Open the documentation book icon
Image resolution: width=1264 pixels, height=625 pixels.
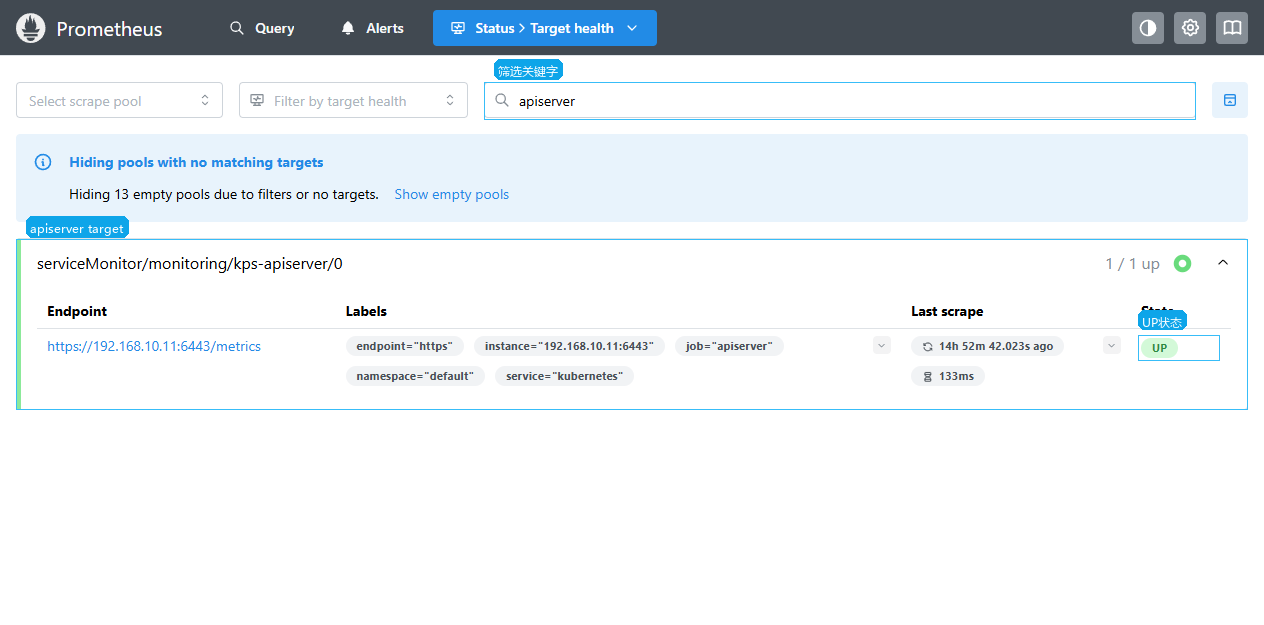coord(1232,28)
